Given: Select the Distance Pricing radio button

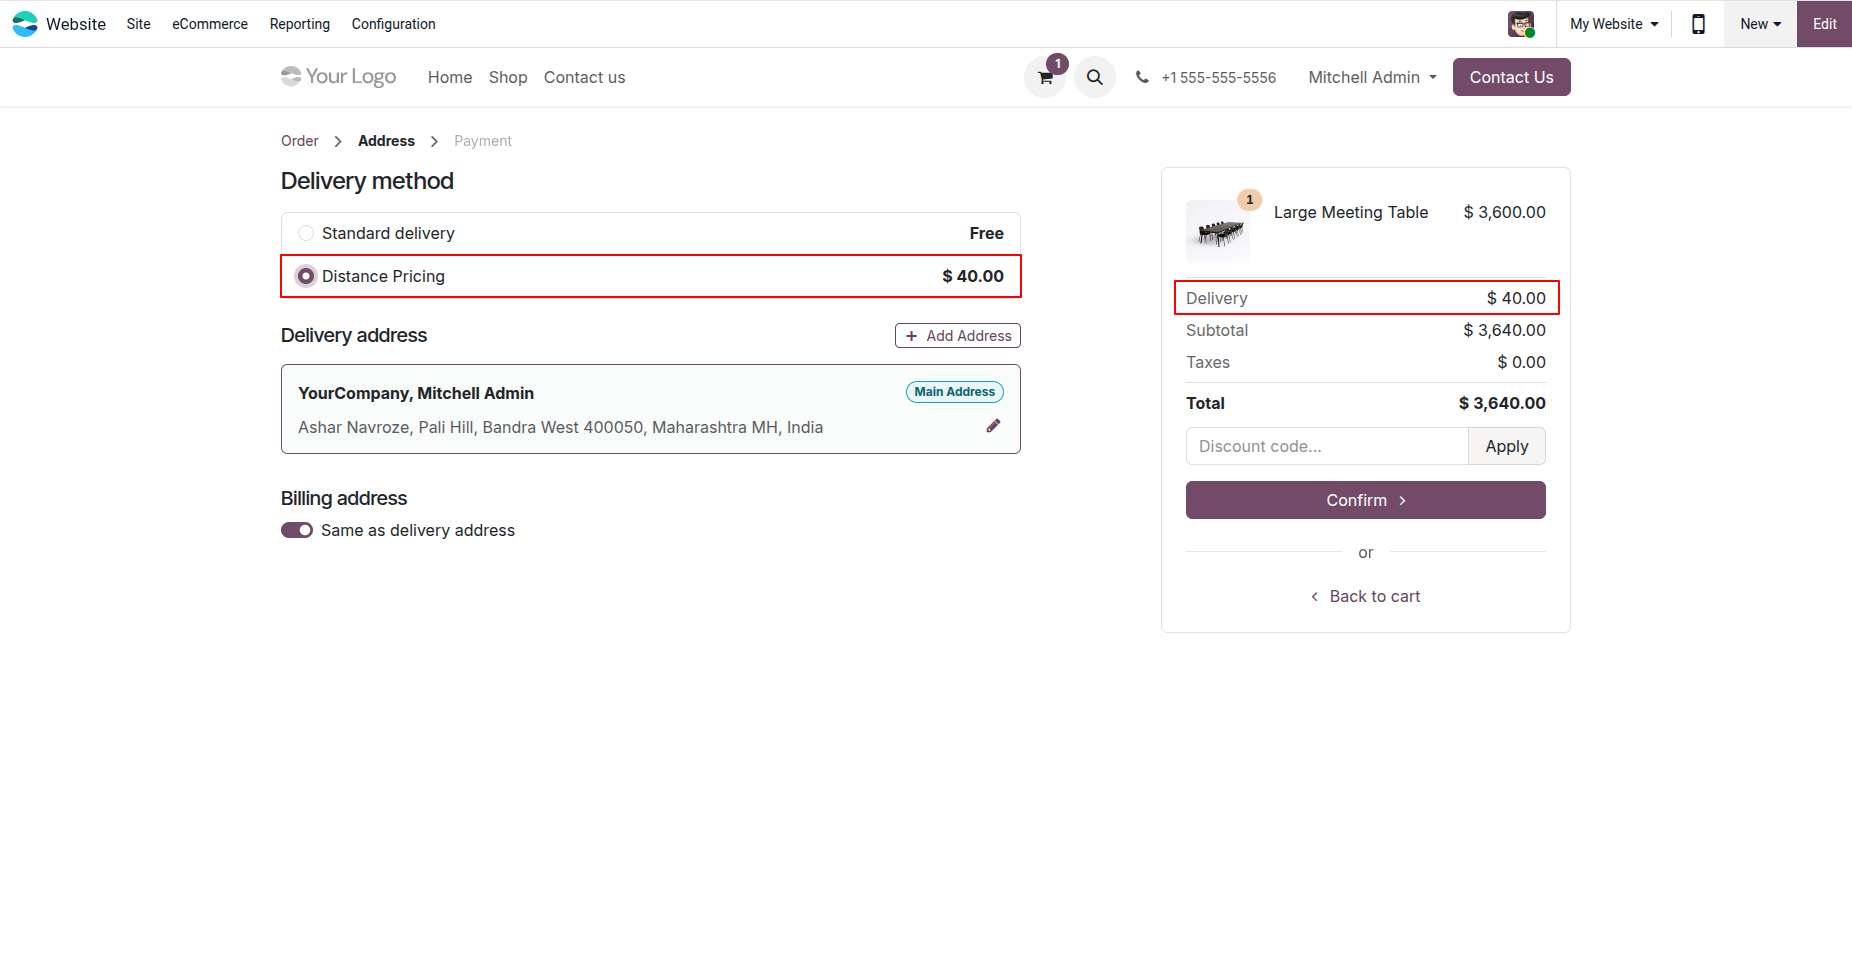Looking at the screenshot, I should click(x=305, y=276).
